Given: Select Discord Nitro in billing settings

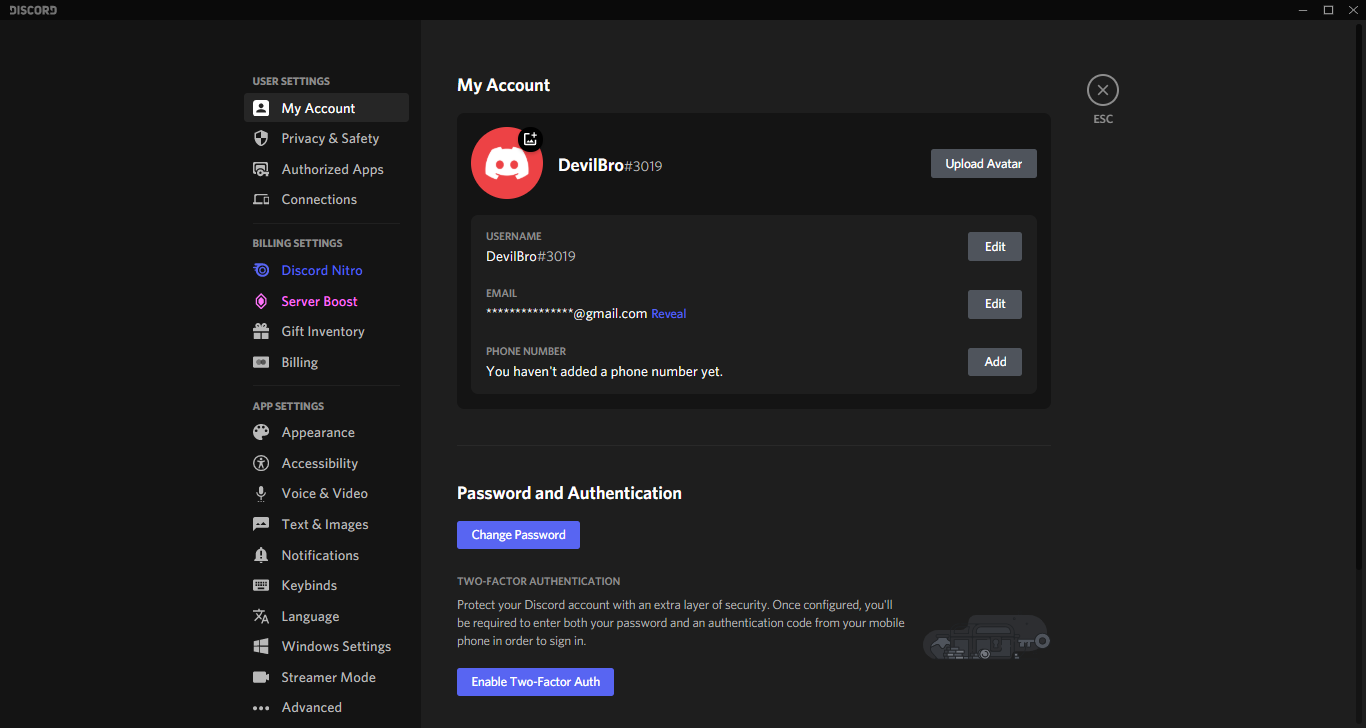Looking at the screenshot, I should click(326, 270).
